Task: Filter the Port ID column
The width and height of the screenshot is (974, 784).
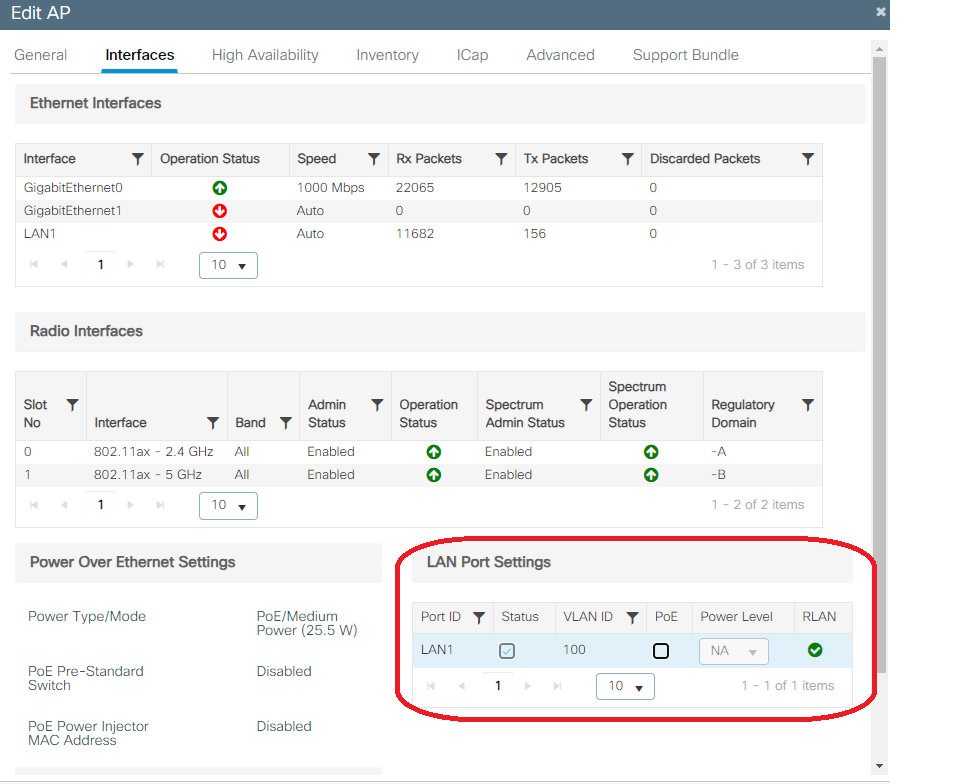Action: pos(478,618)
